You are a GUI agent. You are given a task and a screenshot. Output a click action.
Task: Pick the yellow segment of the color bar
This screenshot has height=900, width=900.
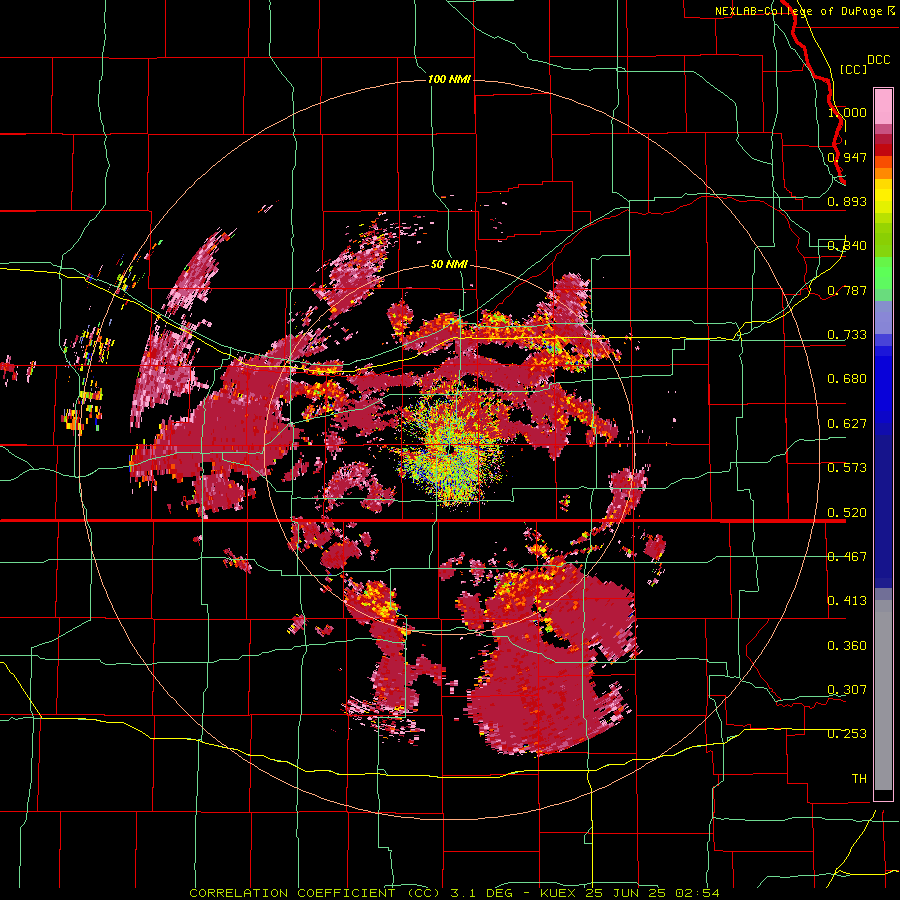[x=883, y=196]
